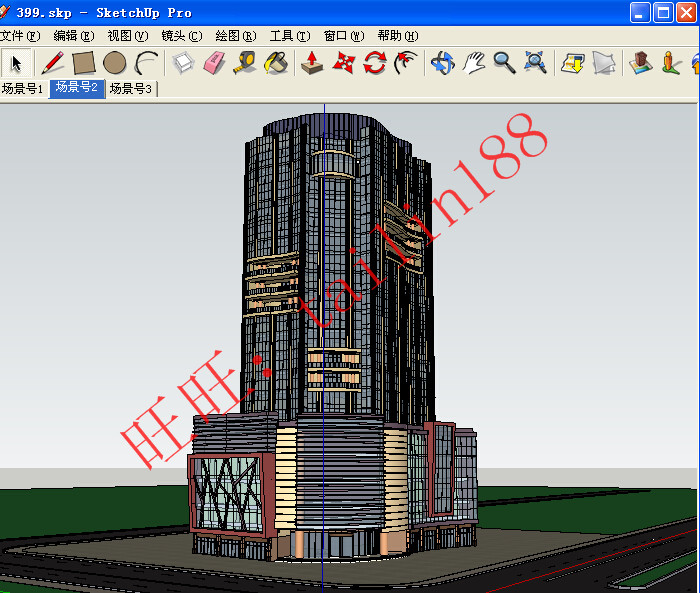The image size is (700, 593).
Task: Open the 帮助(H) menu
Action: 398,36
